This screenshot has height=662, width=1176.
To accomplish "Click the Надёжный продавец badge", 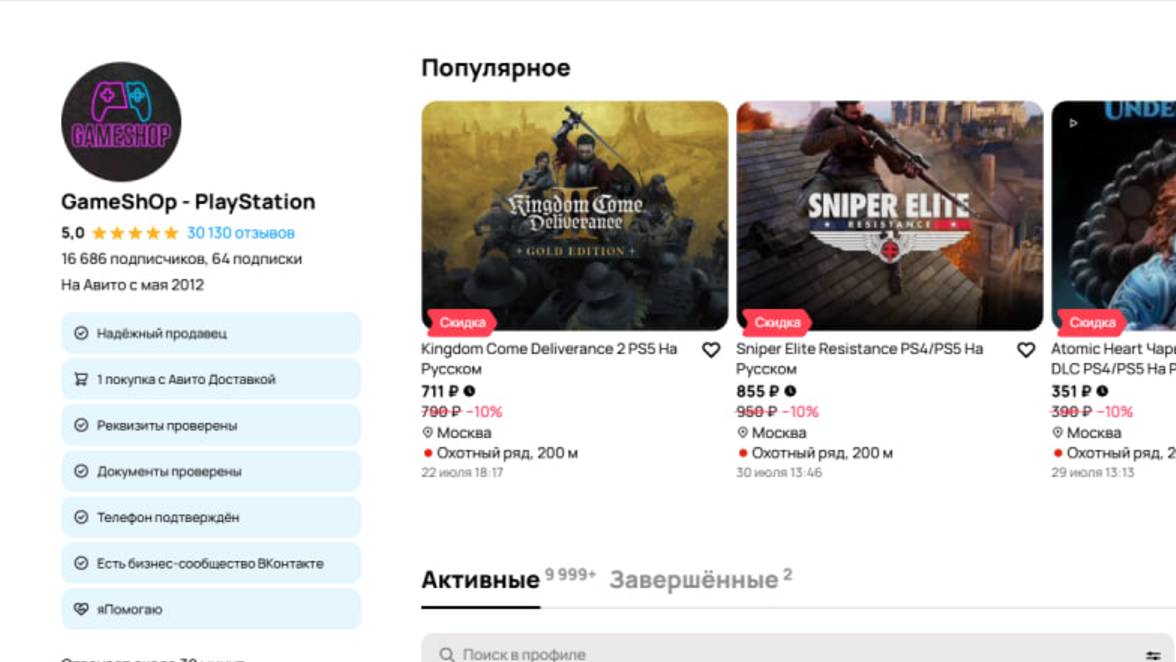I will click(210, 333).
